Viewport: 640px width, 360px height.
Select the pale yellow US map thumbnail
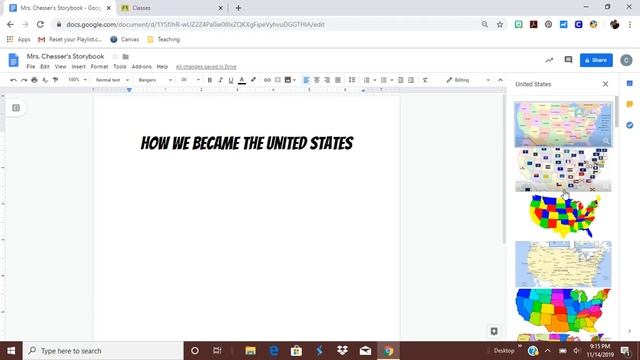(x=563, y=264)
